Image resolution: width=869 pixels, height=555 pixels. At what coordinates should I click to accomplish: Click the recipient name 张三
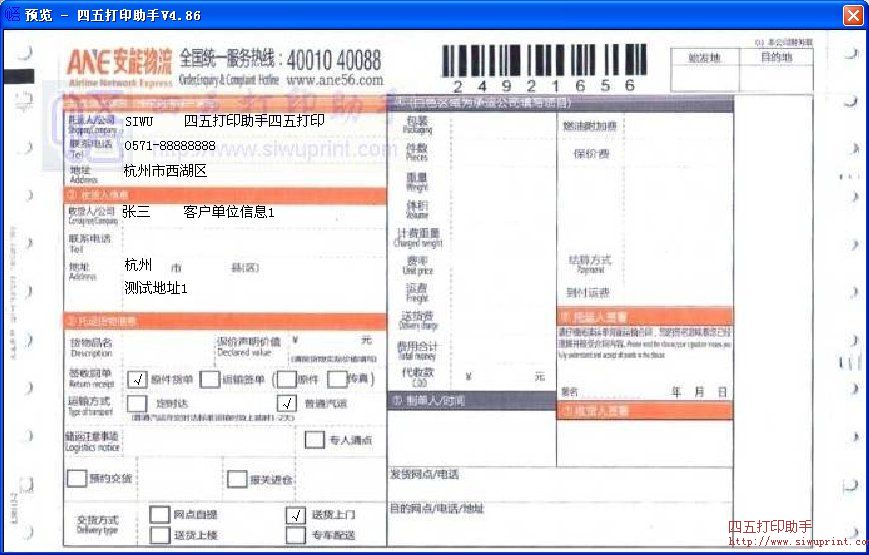tap(136, 212)
